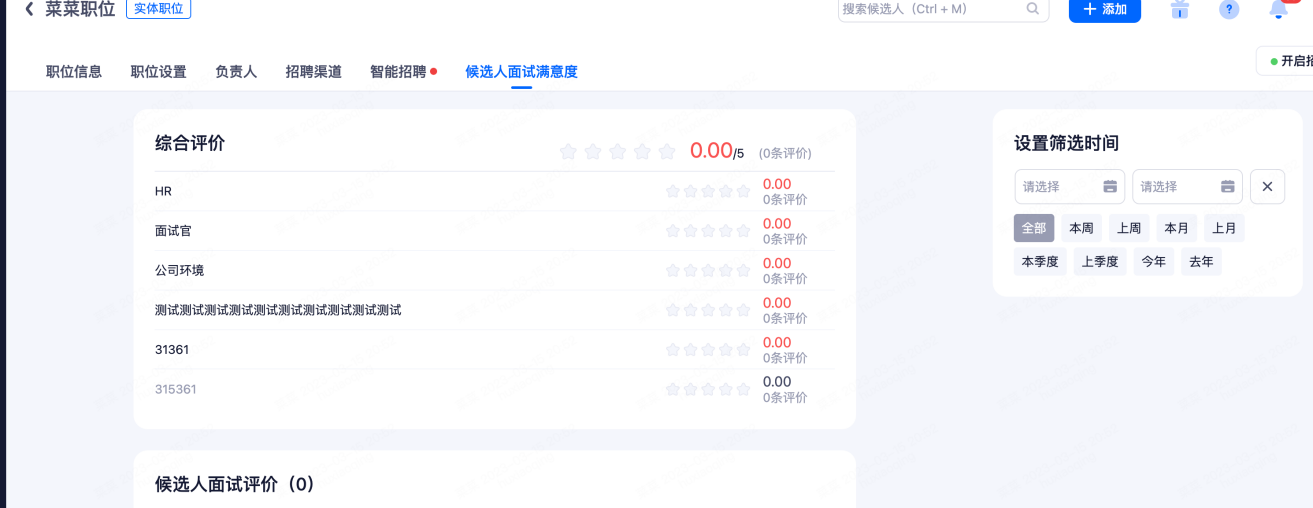Image resolution: width=1313 pixels, height=508 pixels.
Task: Select the 全部 time filter
Action: [x=1033, y=228]
